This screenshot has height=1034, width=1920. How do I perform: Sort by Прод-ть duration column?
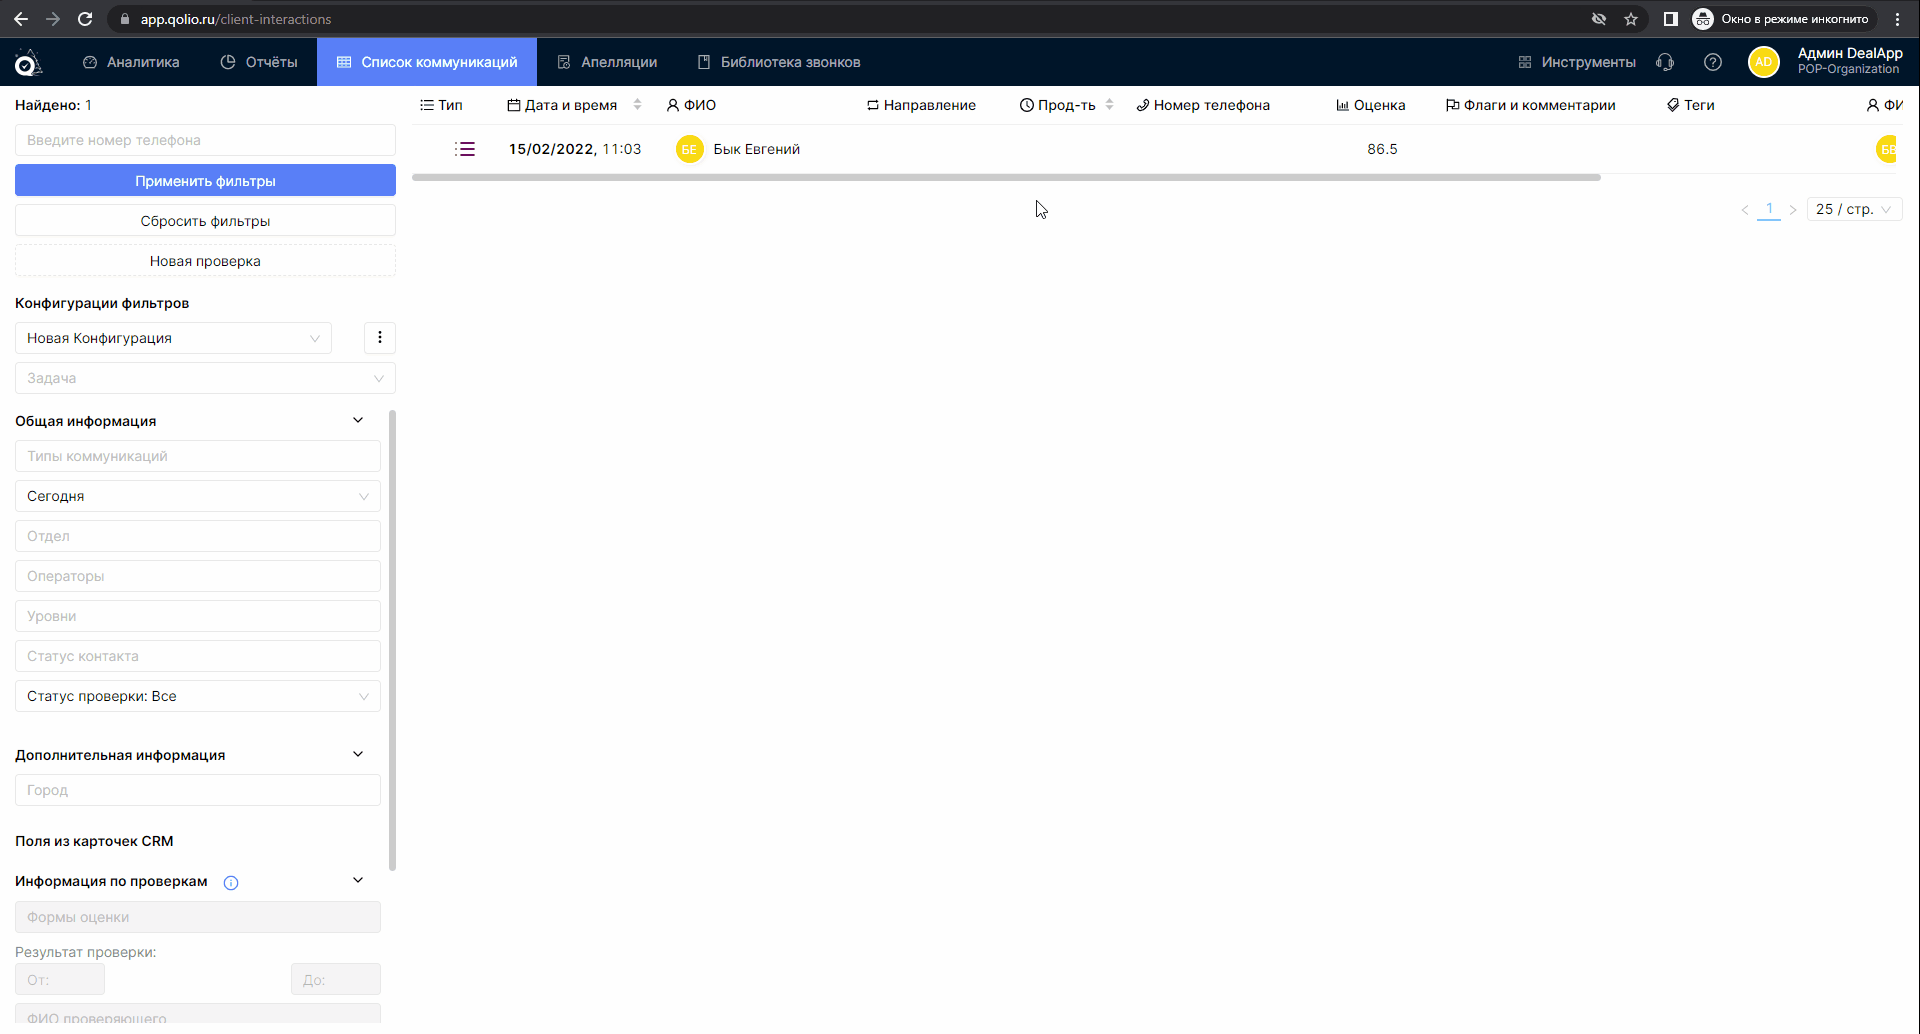1109,105
